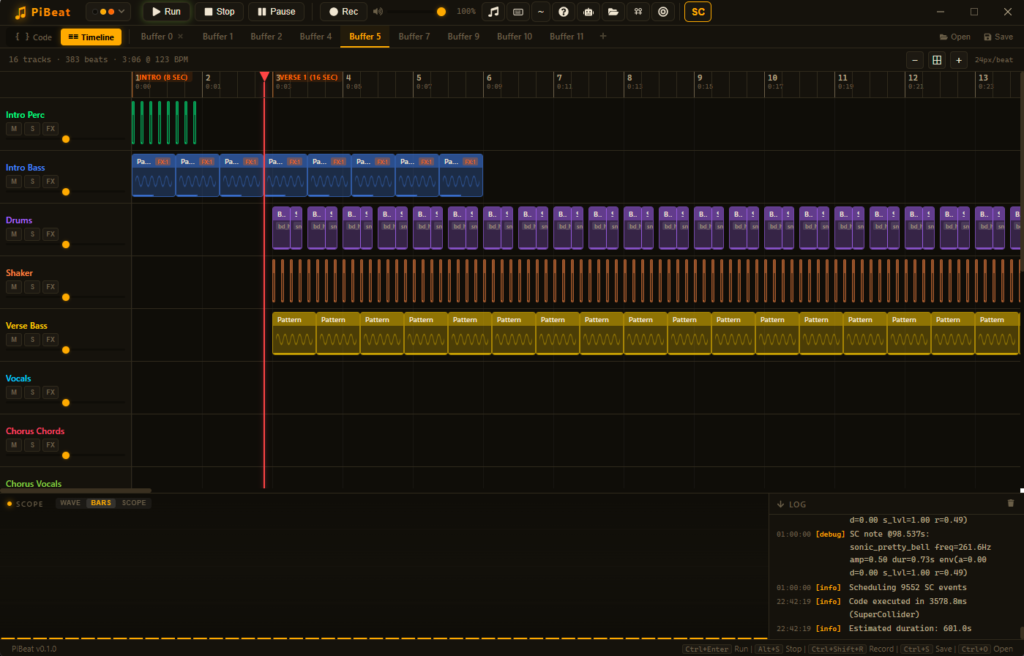Click the timeline zoom-out minus icon
This screenshot has width=1024, height=656.
915,60
